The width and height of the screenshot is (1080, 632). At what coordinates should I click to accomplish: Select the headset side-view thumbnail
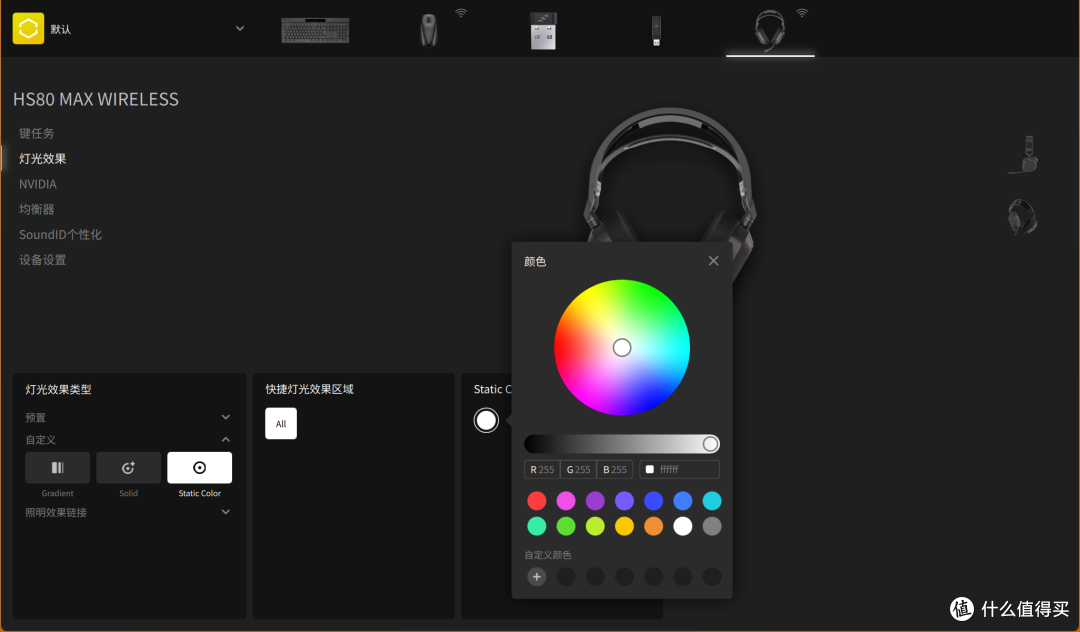tap(1024, 155)
